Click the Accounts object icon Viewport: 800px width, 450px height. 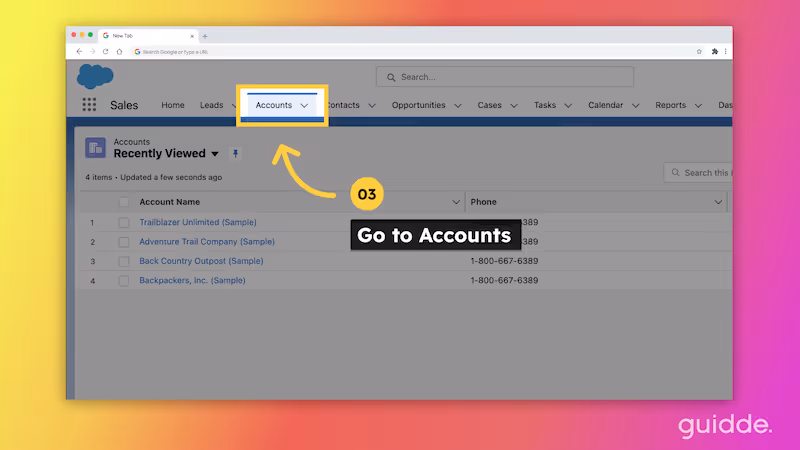pos(95,148)
